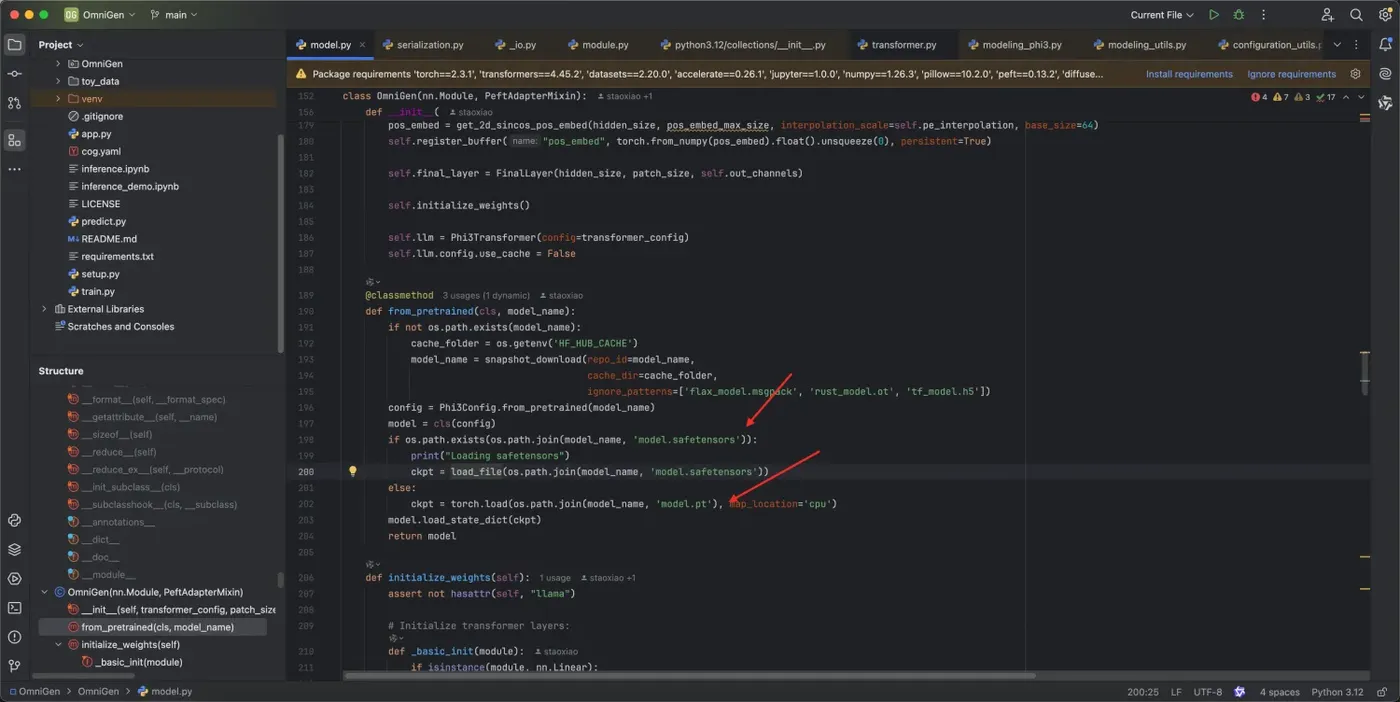Switch to transformer.py tab
The width and height of the screenshot is (1400, 702).
[x=896, y=45]
